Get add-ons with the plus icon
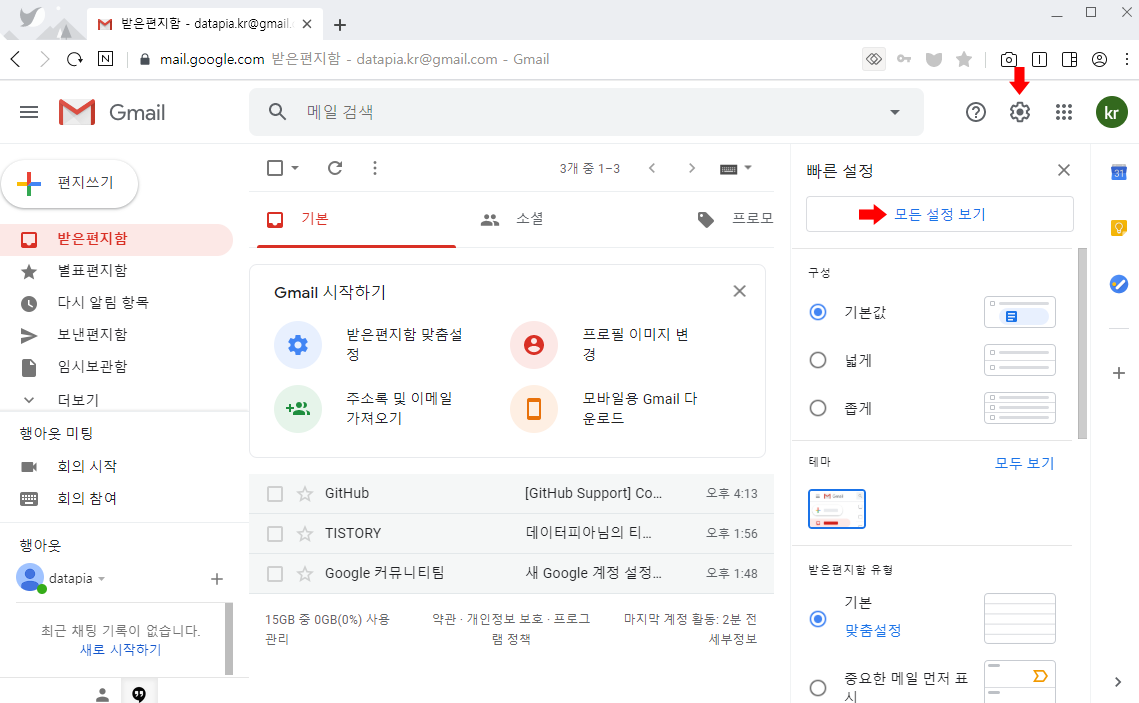Image resolution: width=1139 pixels, height=703 pixels. 1119,373
